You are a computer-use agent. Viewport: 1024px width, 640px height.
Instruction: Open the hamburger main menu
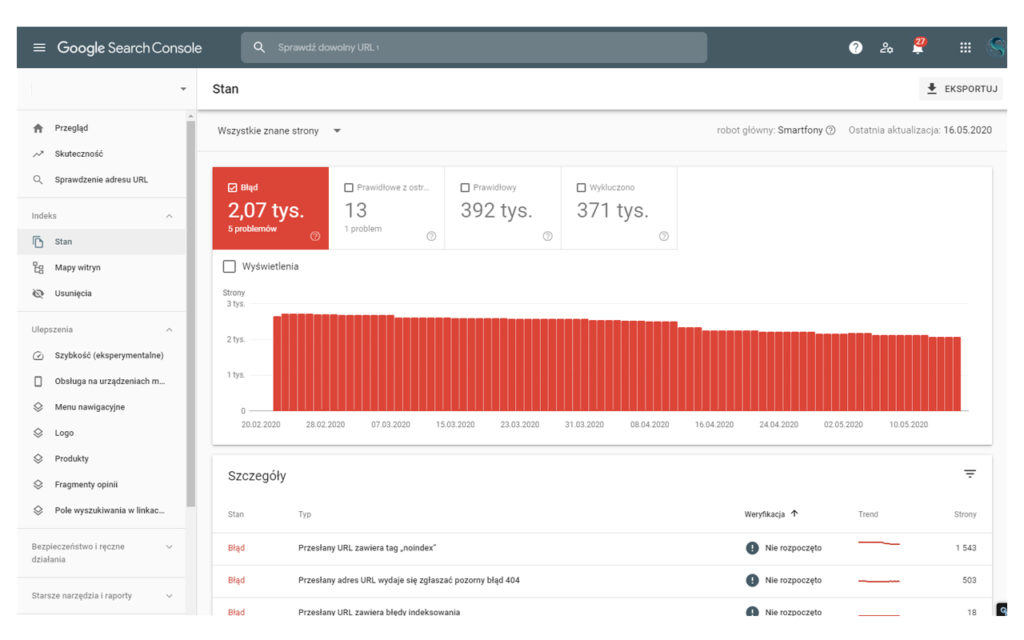click(x=39, y=48)
